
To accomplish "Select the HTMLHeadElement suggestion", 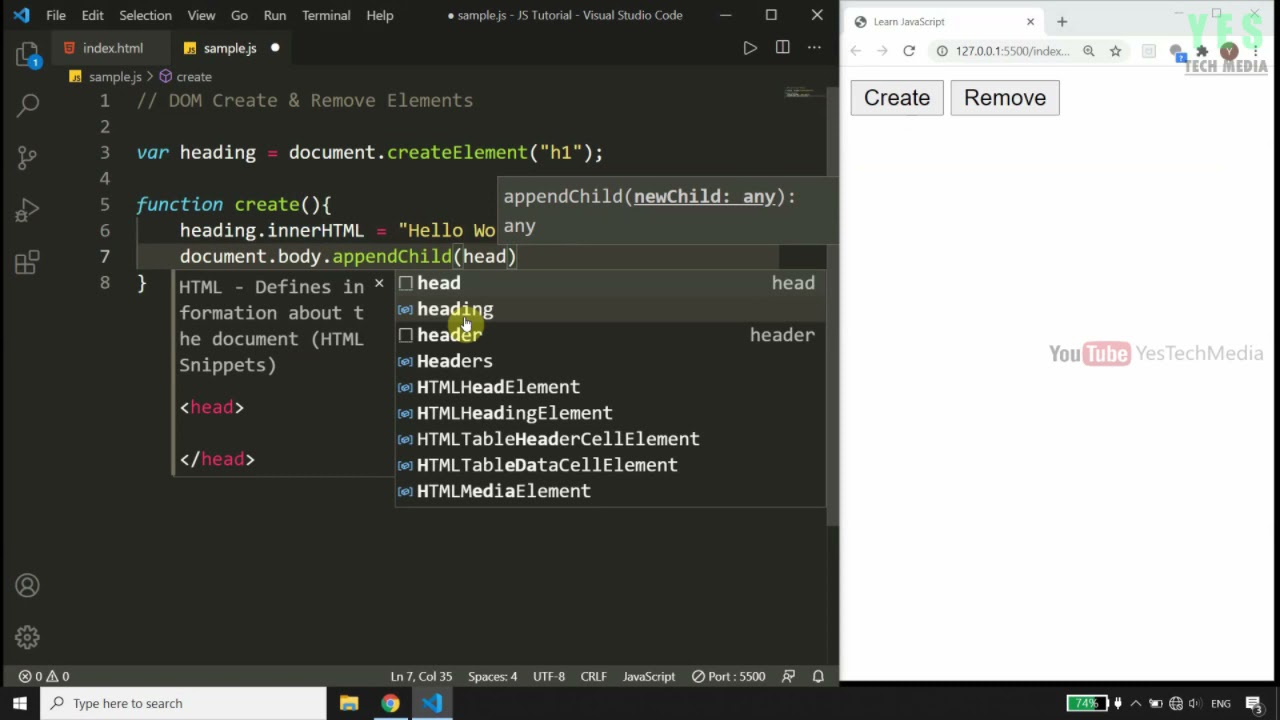I will coord(610,387).
